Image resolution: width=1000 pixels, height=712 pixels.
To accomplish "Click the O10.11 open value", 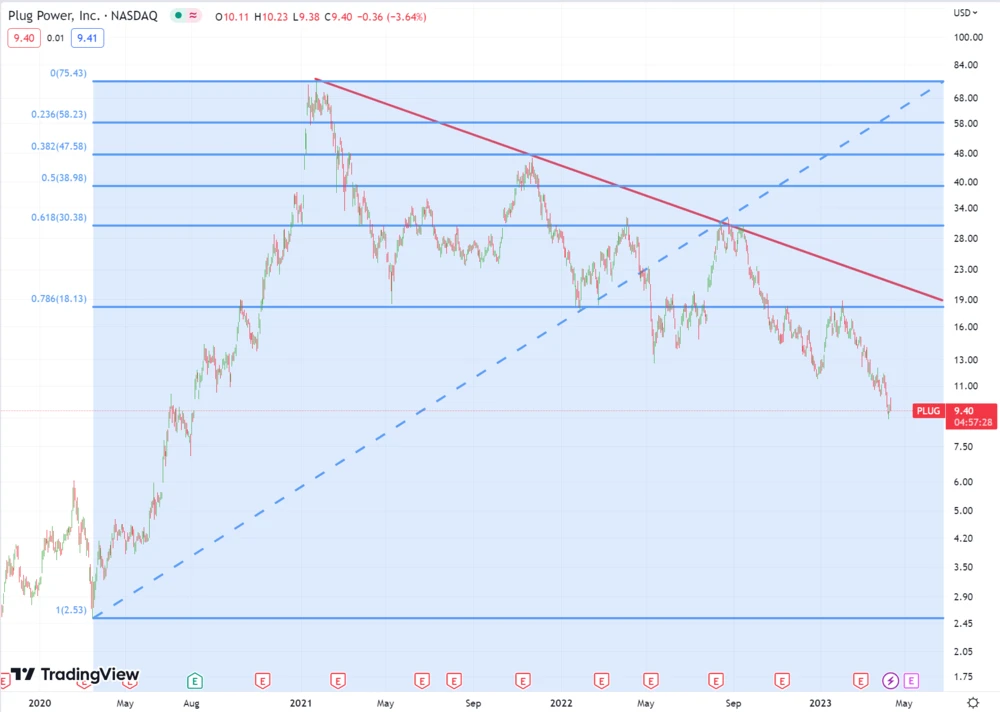I will (232, 17).
